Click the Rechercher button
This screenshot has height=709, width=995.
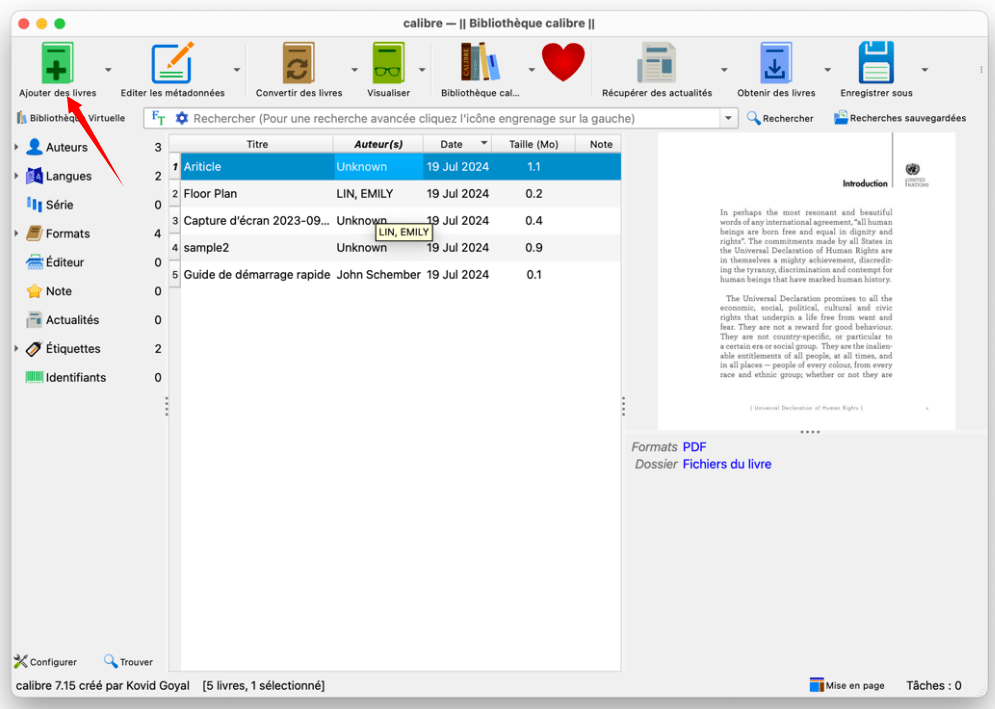[780, 118]
